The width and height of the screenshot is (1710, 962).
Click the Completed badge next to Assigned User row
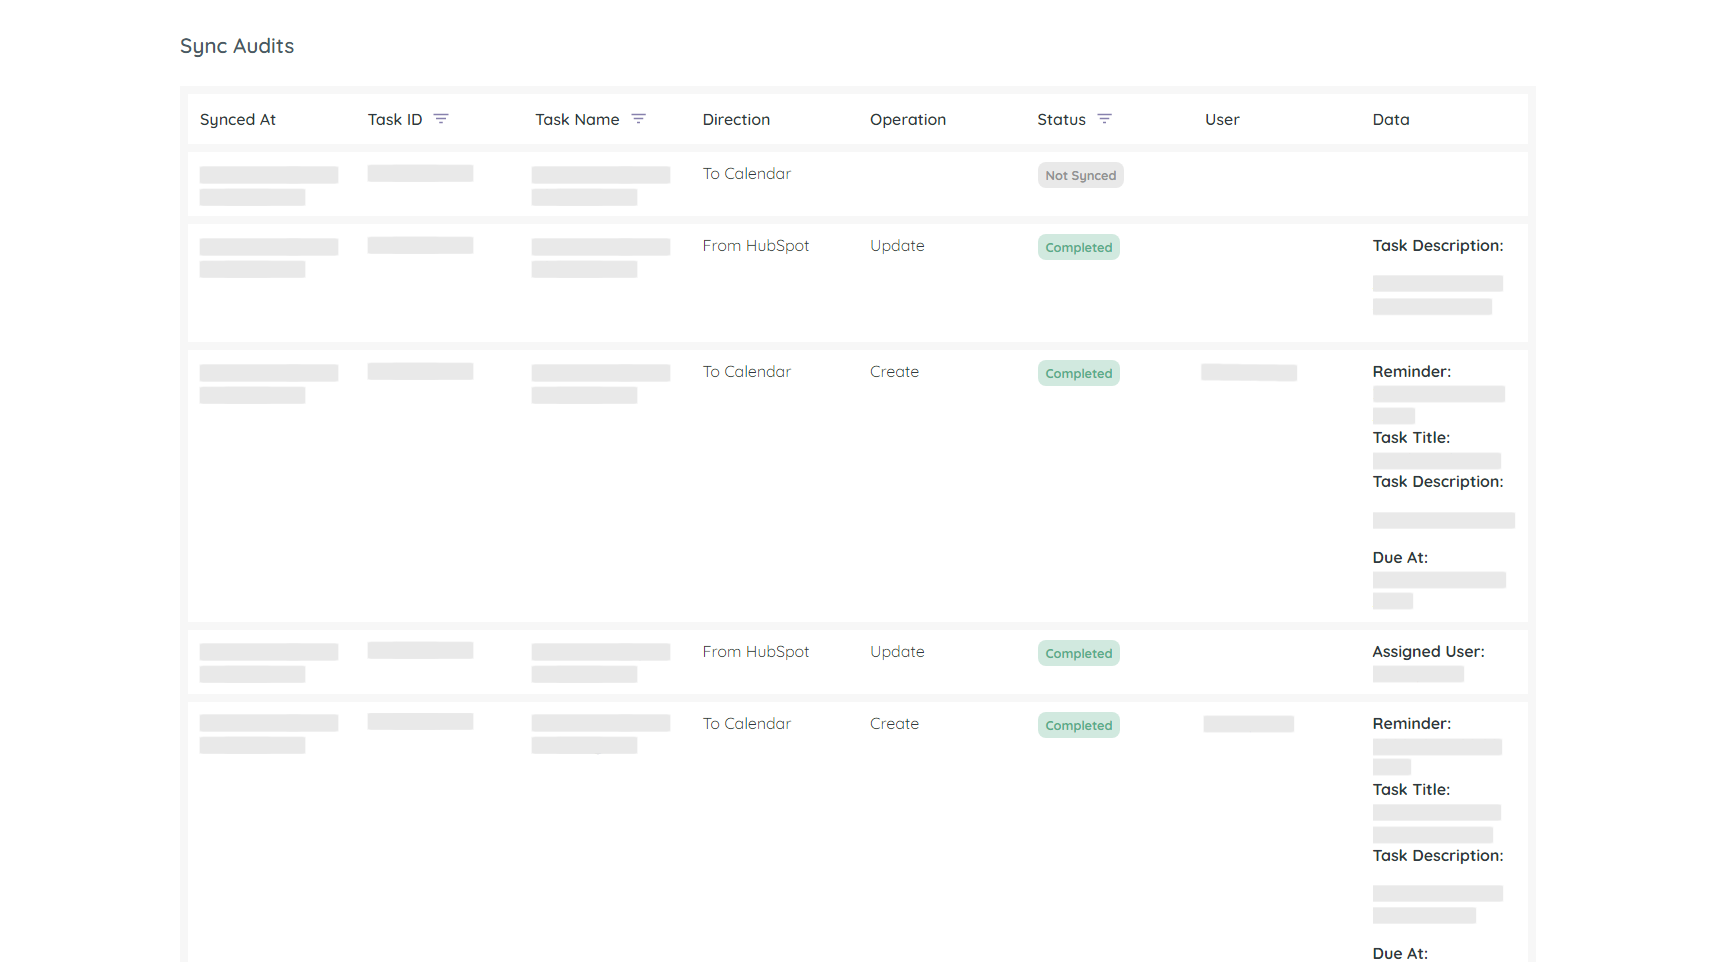pos(1078,652)
